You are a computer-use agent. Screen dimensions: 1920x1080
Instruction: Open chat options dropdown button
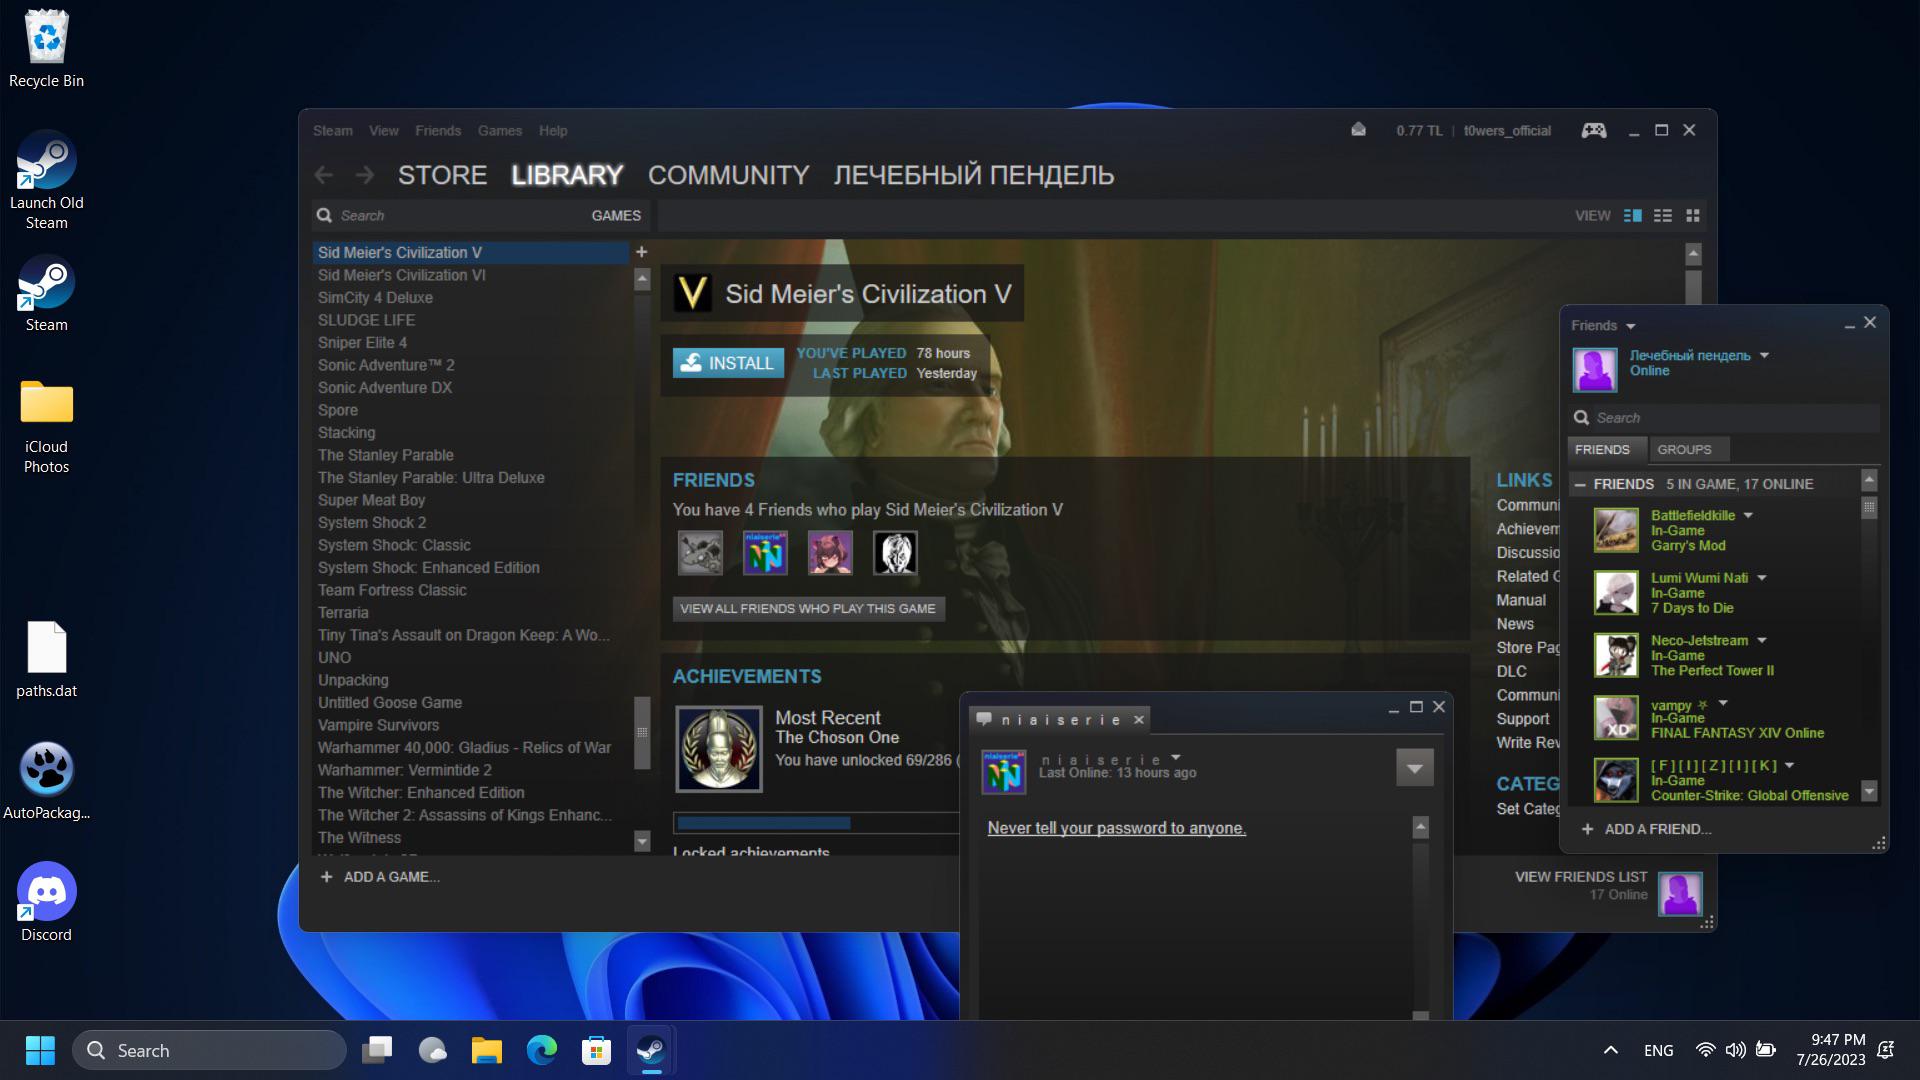point(1414,768)
